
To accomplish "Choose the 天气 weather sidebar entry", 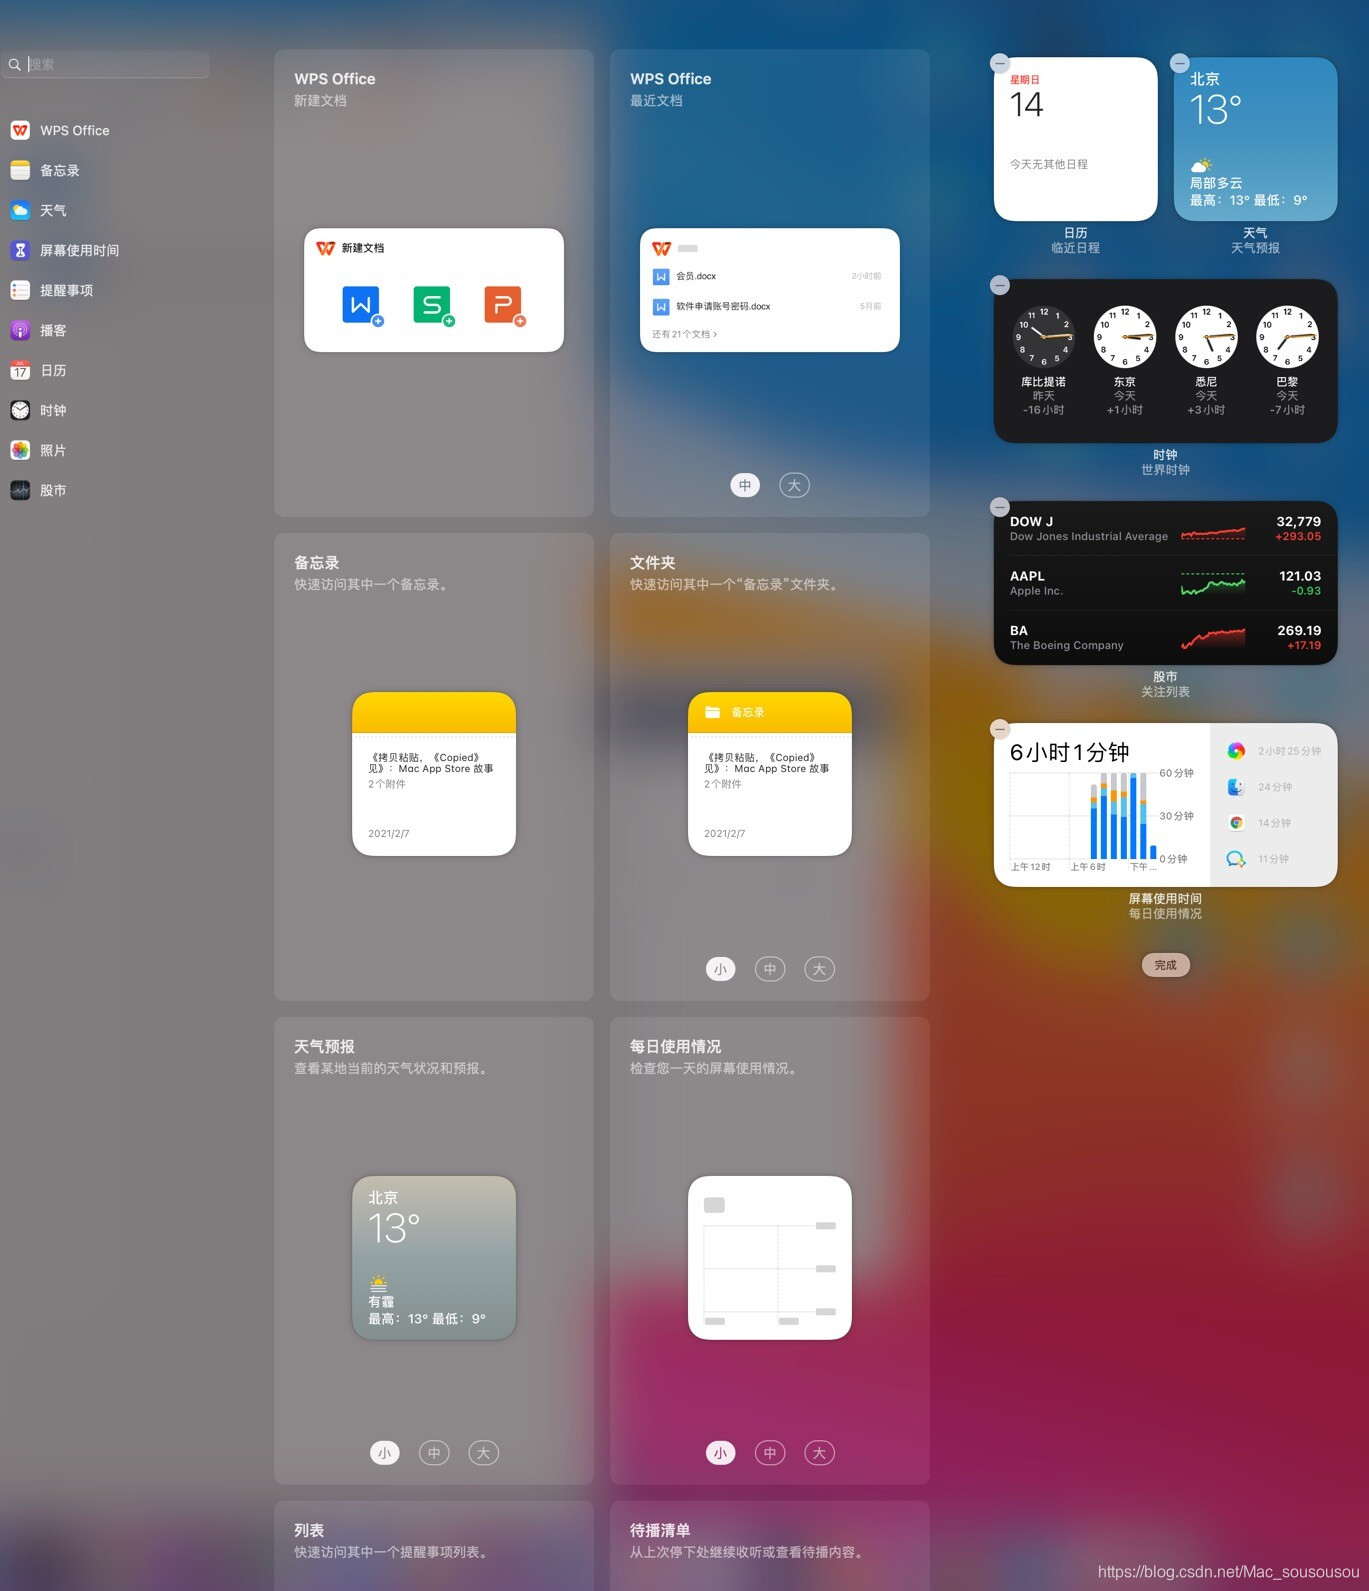I will pyautogui.click(x=38, y=210).
